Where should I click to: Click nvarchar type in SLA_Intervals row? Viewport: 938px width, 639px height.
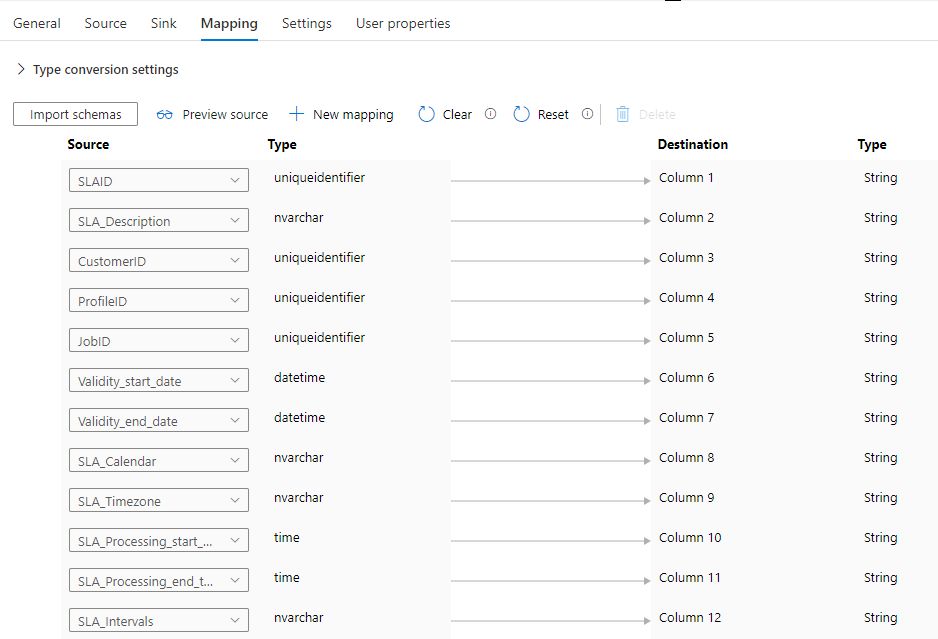299,618
